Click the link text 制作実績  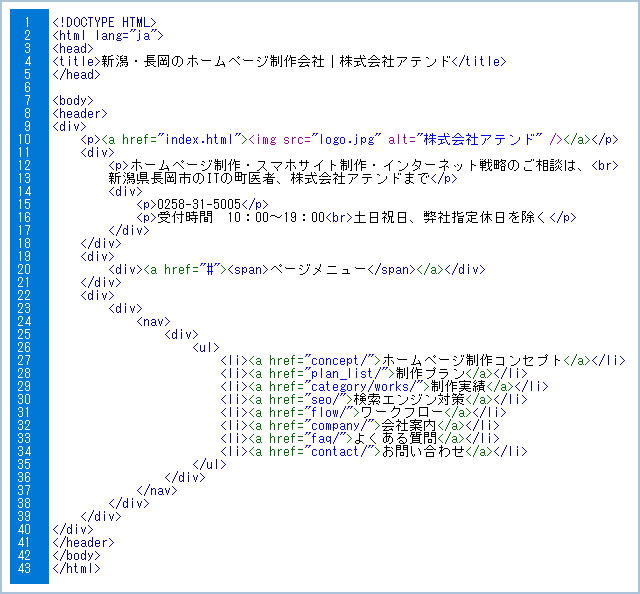(458, 386)
